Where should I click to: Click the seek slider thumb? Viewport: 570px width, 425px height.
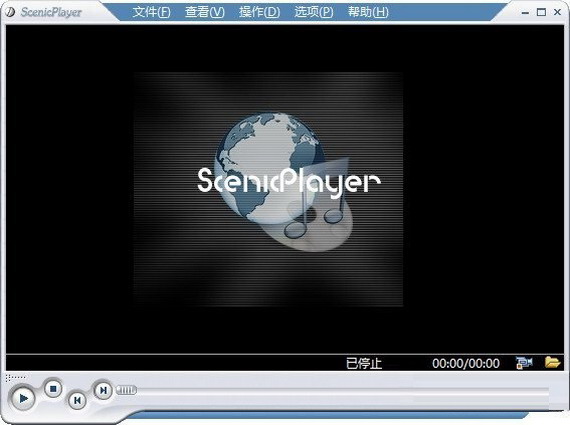127,390
